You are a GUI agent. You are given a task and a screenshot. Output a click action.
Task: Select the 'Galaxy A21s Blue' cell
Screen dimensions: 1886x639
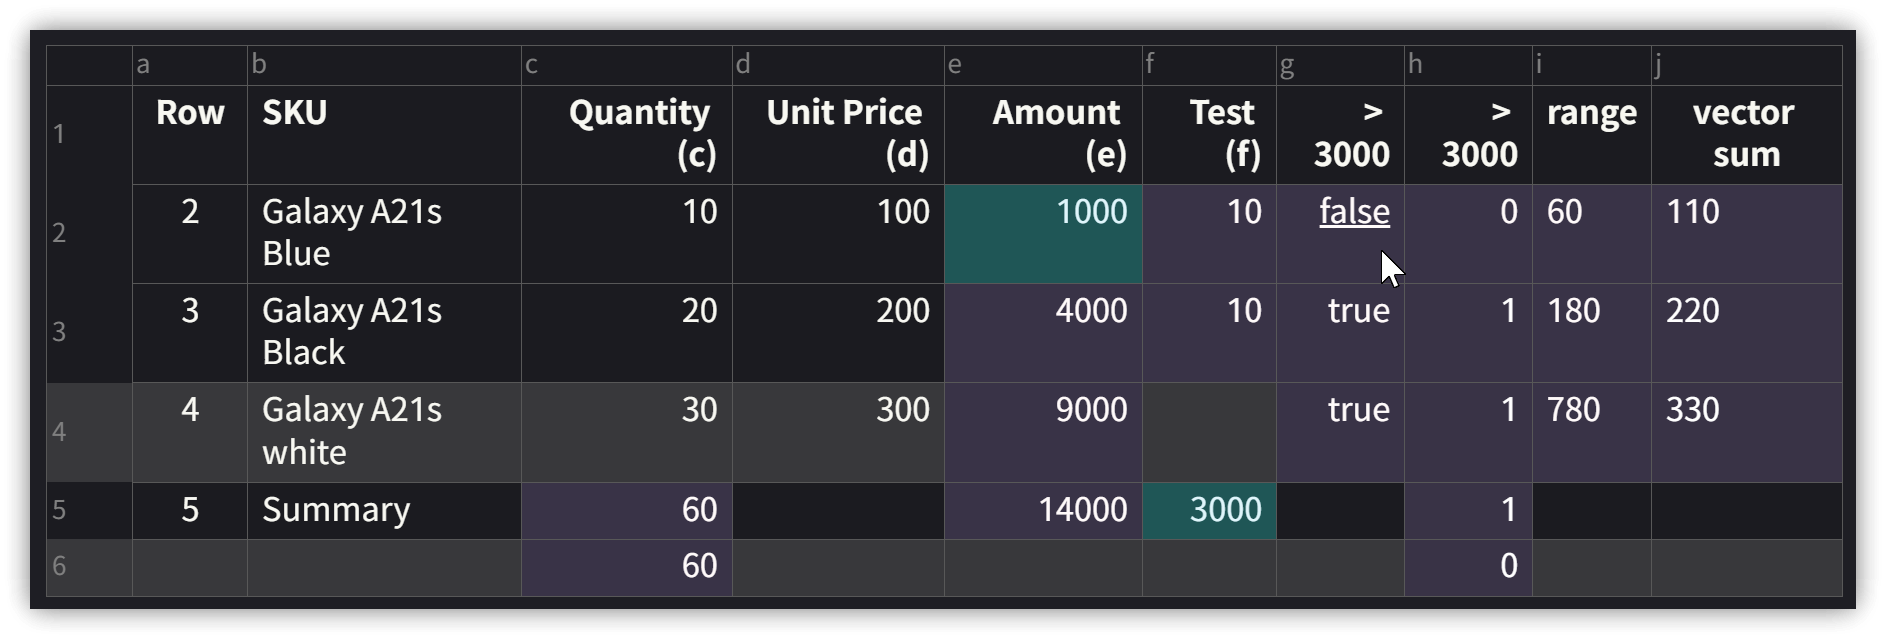tap(384, 234)
